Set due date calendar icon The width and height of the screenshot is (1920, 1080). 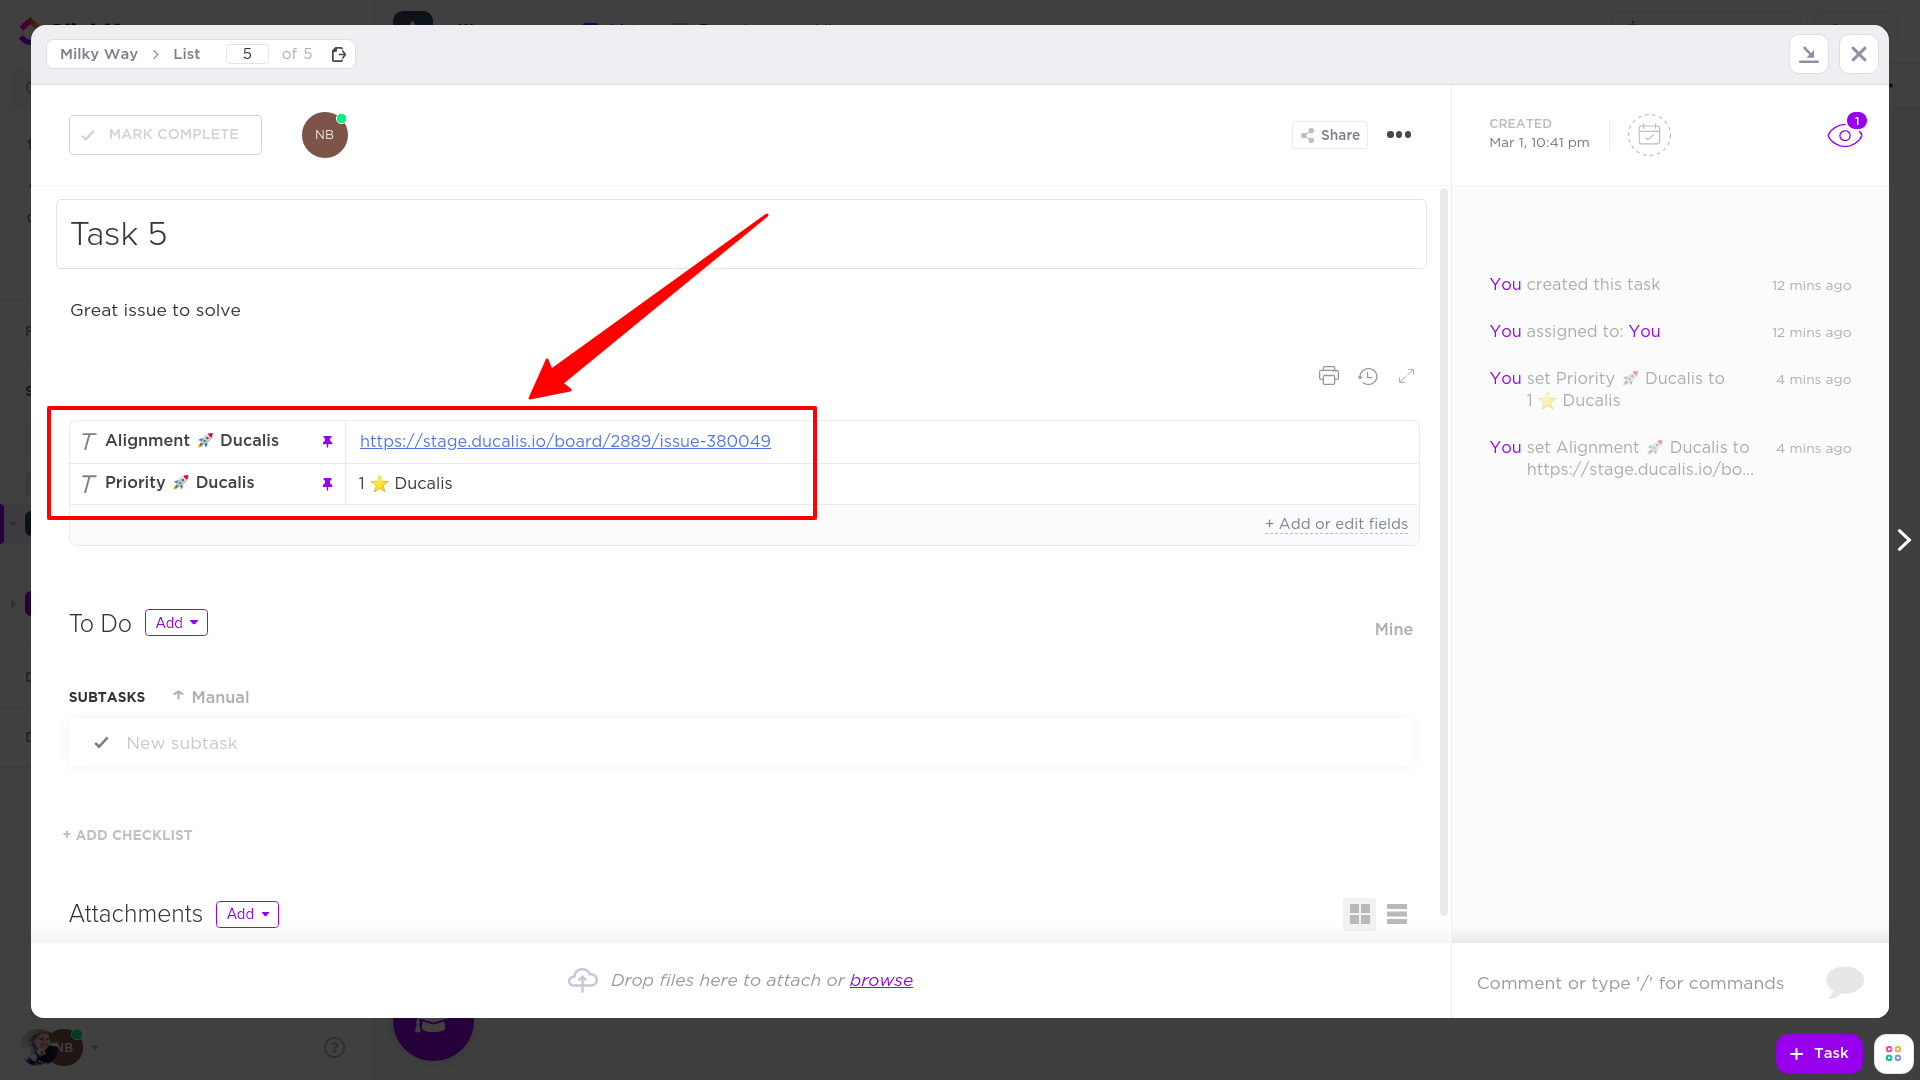pyautogui.click(x=1649, y=135)
